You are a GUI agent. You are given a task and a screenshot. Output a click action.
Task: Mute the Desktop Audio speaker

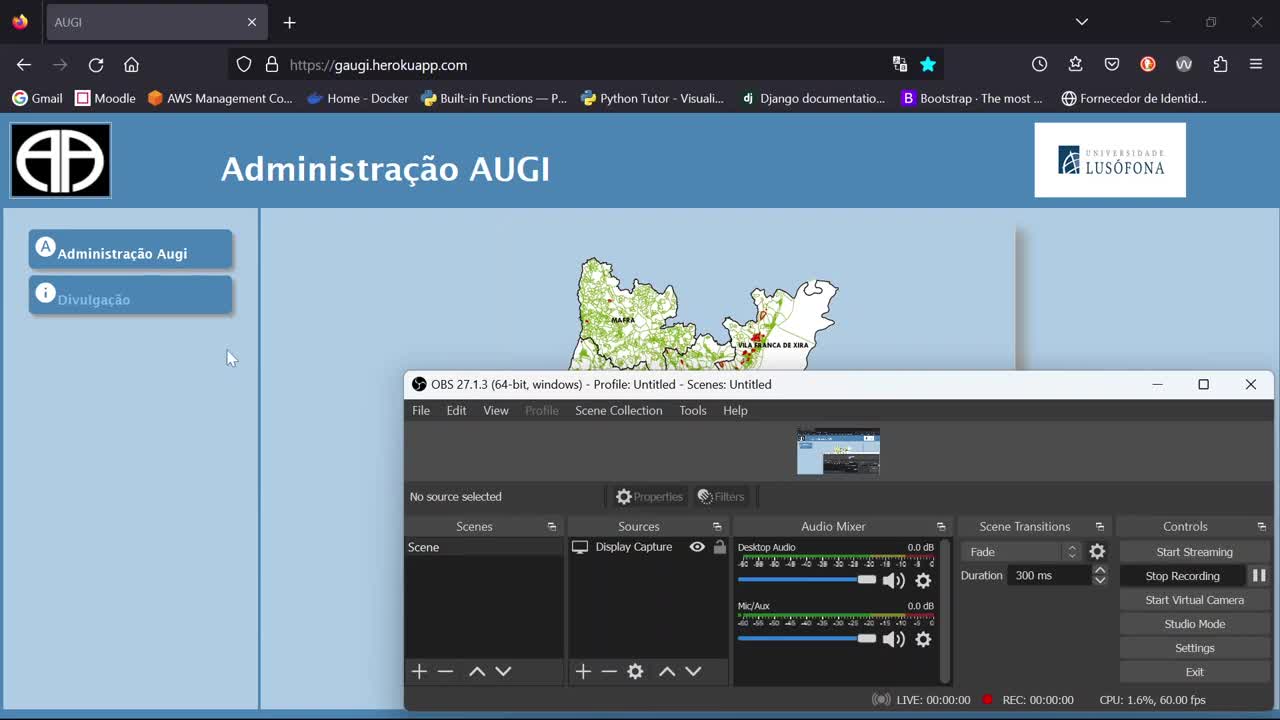pyautogui.click(x=893, y=580)
